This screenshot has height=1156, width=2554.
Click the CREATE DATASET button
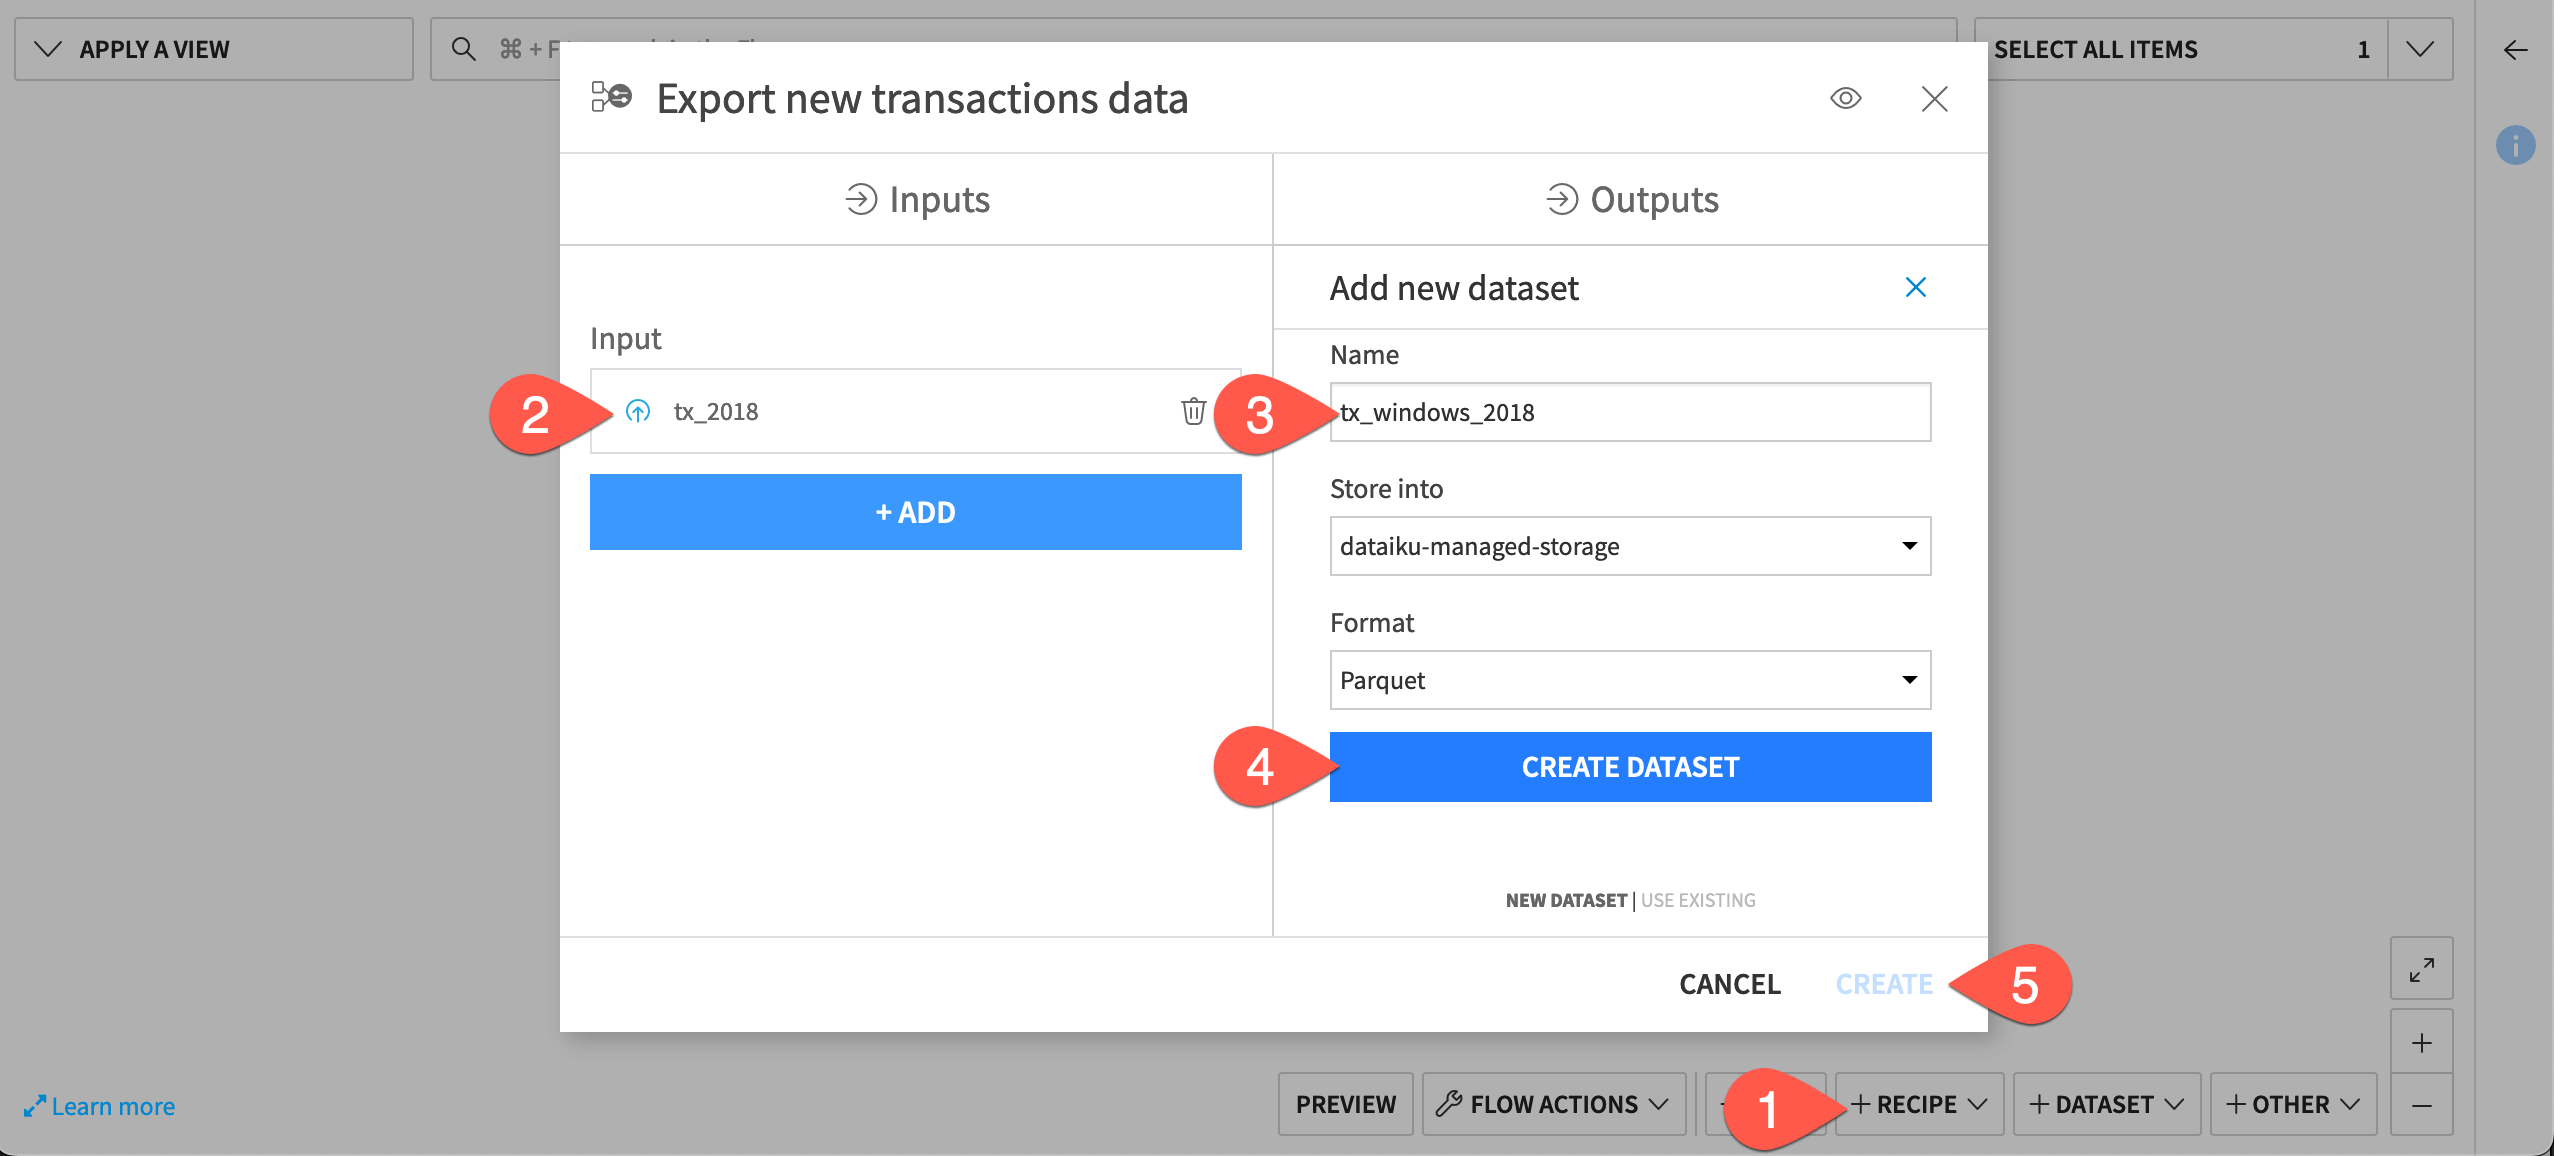pyautogui.click(x=1630, y=767)
